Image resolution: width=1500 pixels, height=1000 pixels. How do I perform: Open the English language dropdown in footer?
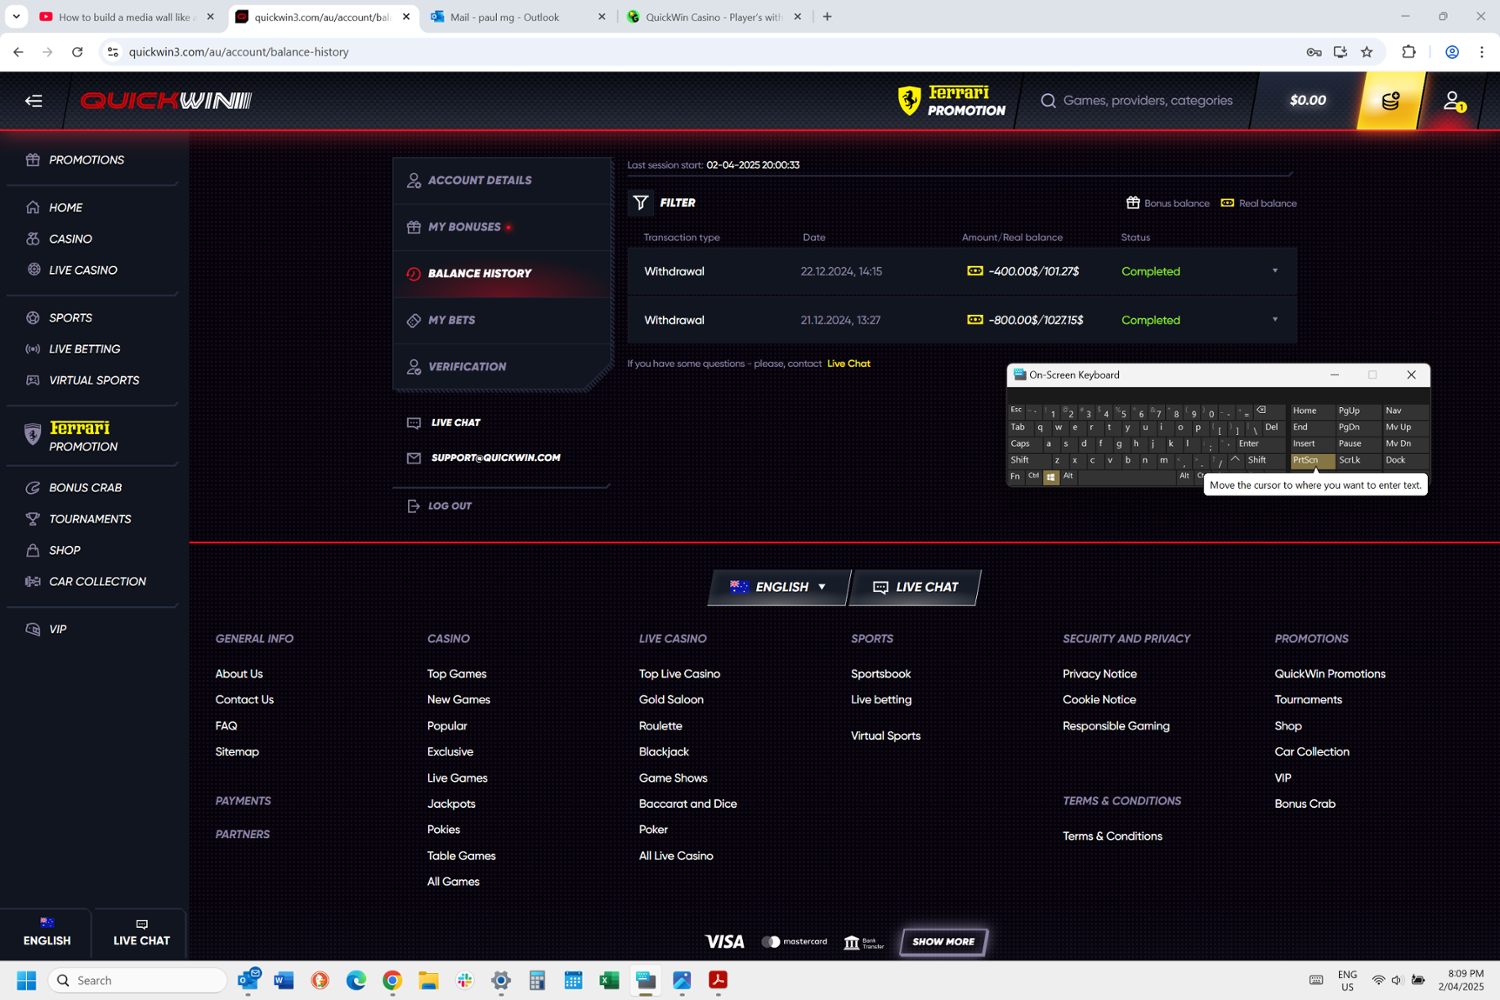tap(779, 587)
